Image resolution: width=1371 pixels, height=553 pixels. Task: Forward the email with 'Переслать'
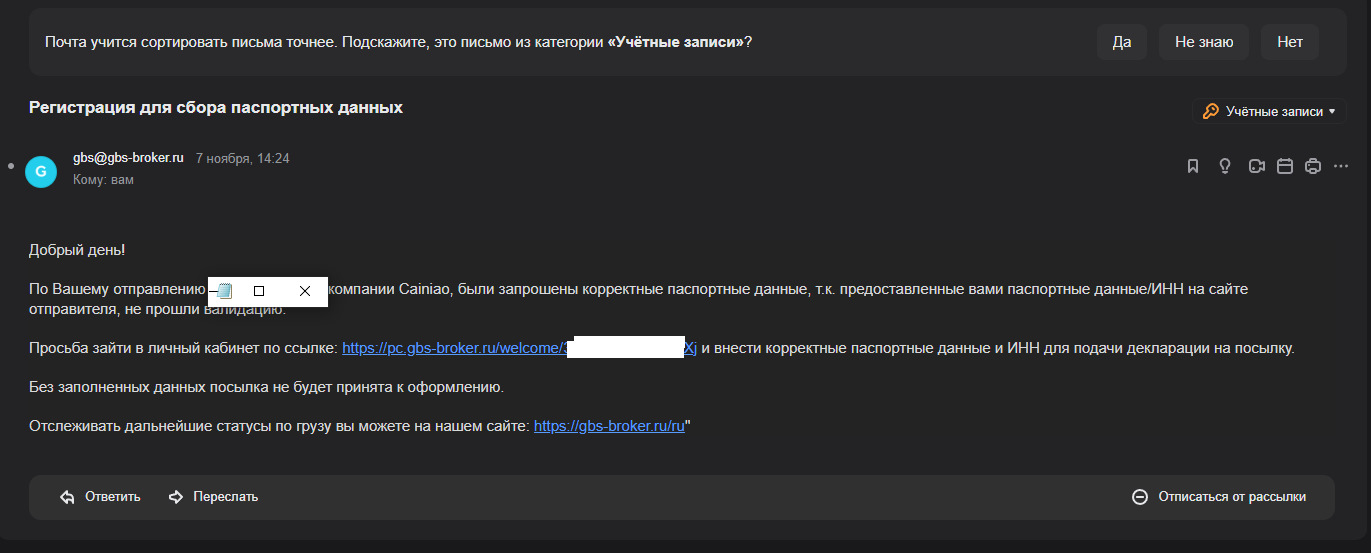click(213, 497)
